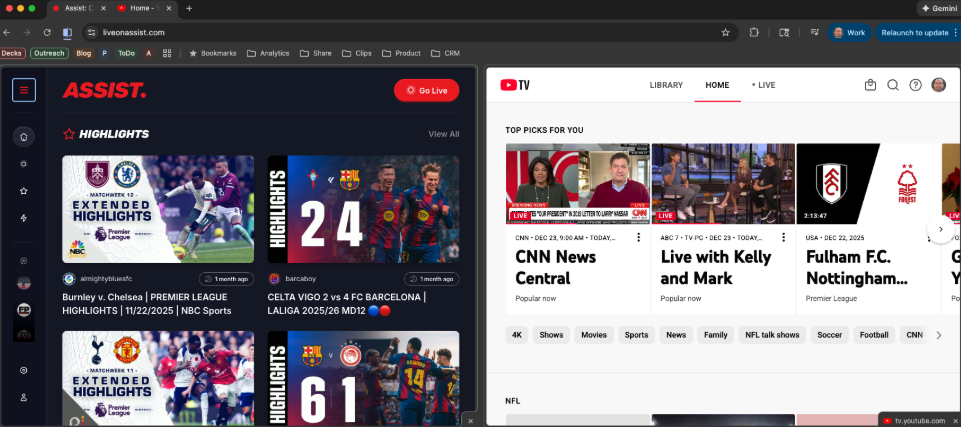The image size is (961, 427).
Task: Play the CNN News Central live thumbnail
Action: tap(577, 184)
